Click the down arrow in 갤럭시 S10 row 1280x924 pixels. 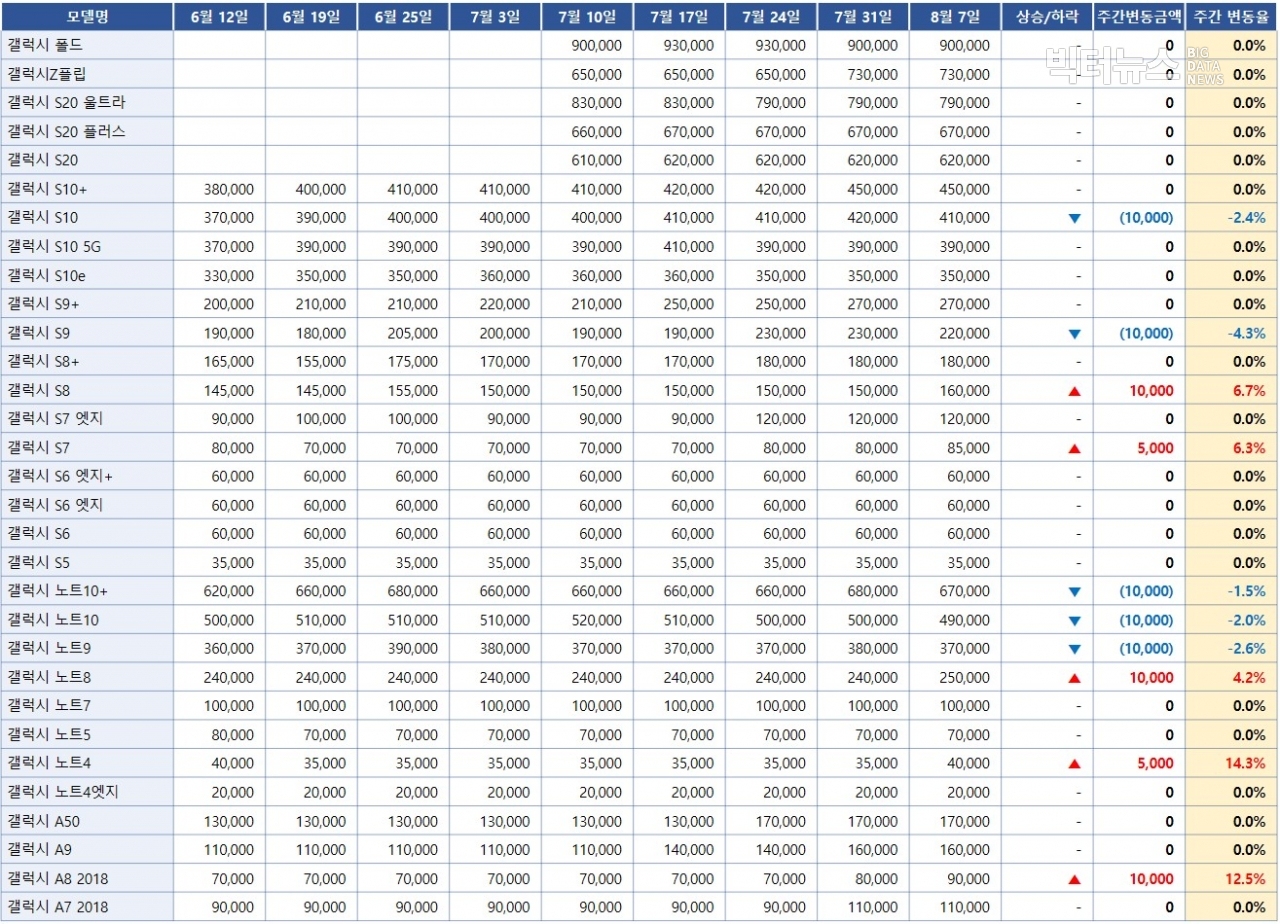point(1074,218)
